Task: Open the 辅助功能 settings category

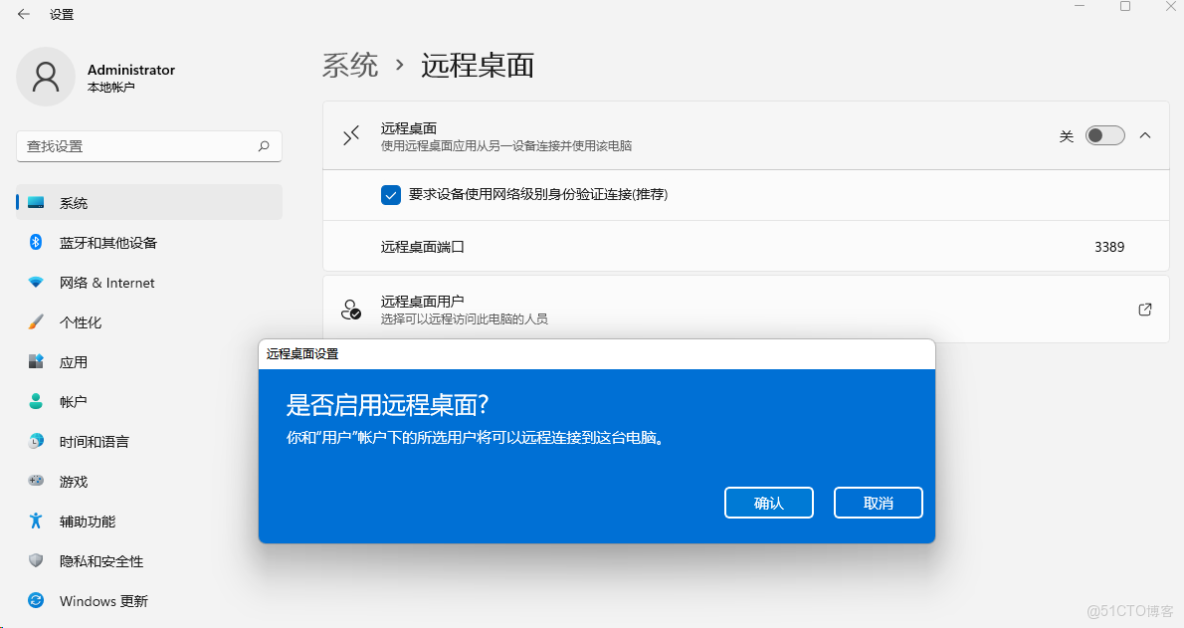Action: click(x=85, y=521)
